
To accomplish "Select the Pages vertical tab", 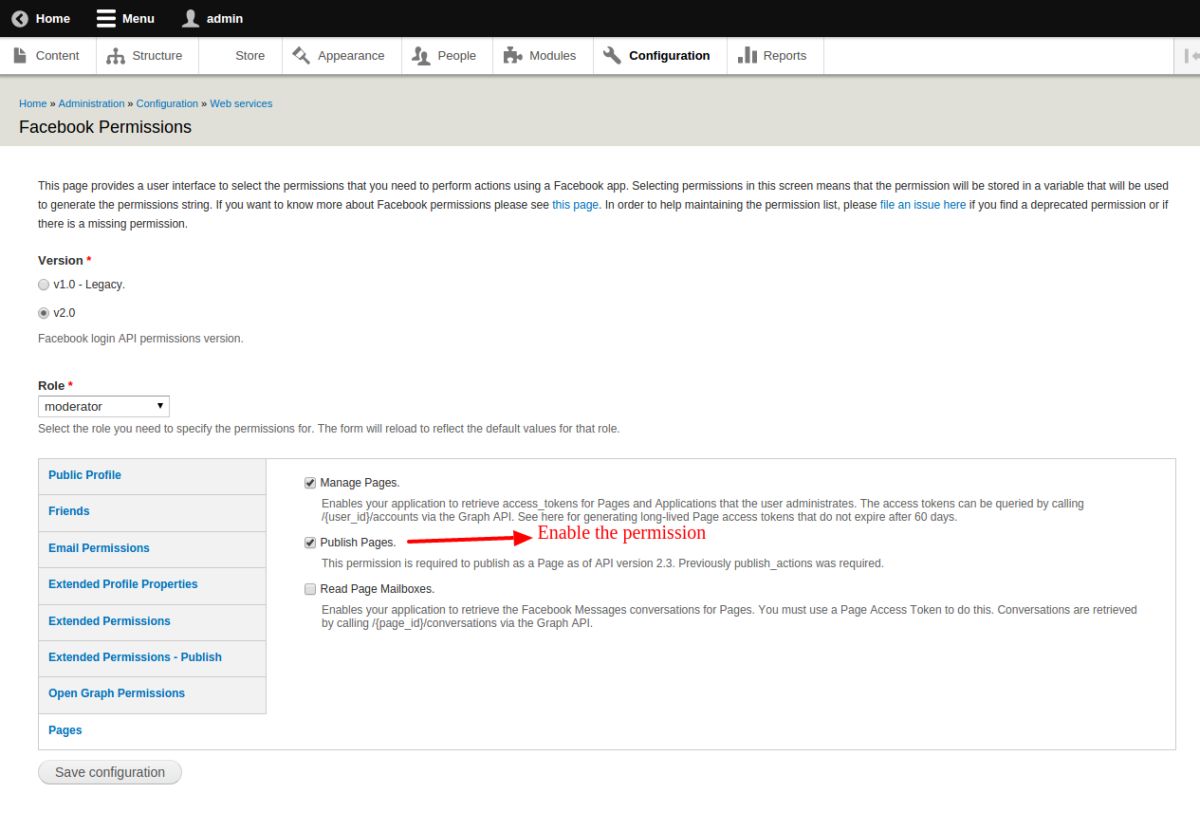I will [152, 731].
